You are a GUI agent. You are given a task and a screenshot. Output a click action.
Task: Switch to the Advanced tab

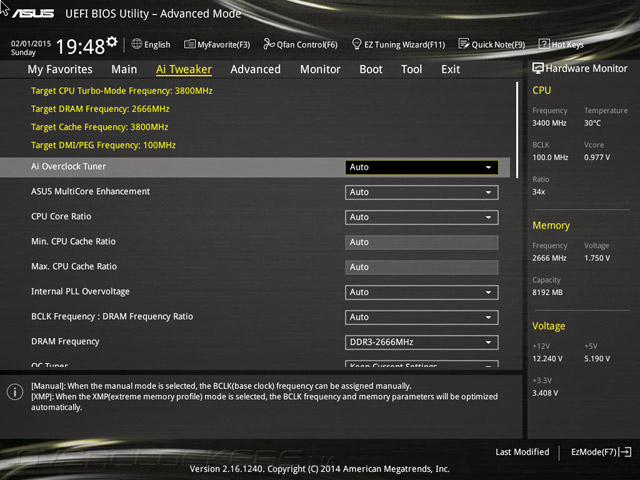(256, 69)
